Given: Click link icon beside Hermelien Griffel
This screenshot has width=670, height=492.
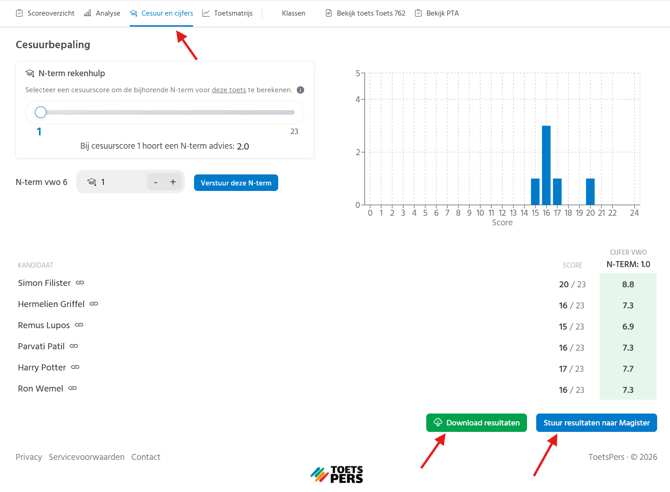Looking at the screenshot, I should 94,304.
